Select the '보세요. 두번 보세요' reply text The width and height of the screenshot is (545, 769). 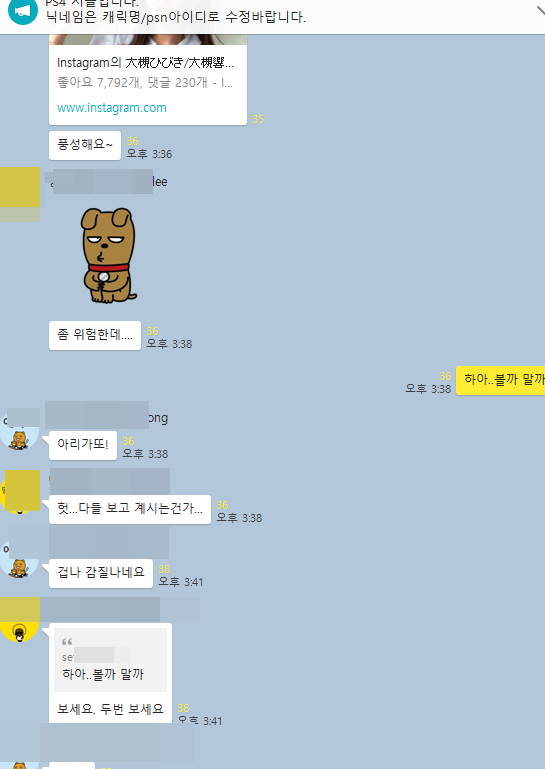pyautogui.click(x=110, y=709)
